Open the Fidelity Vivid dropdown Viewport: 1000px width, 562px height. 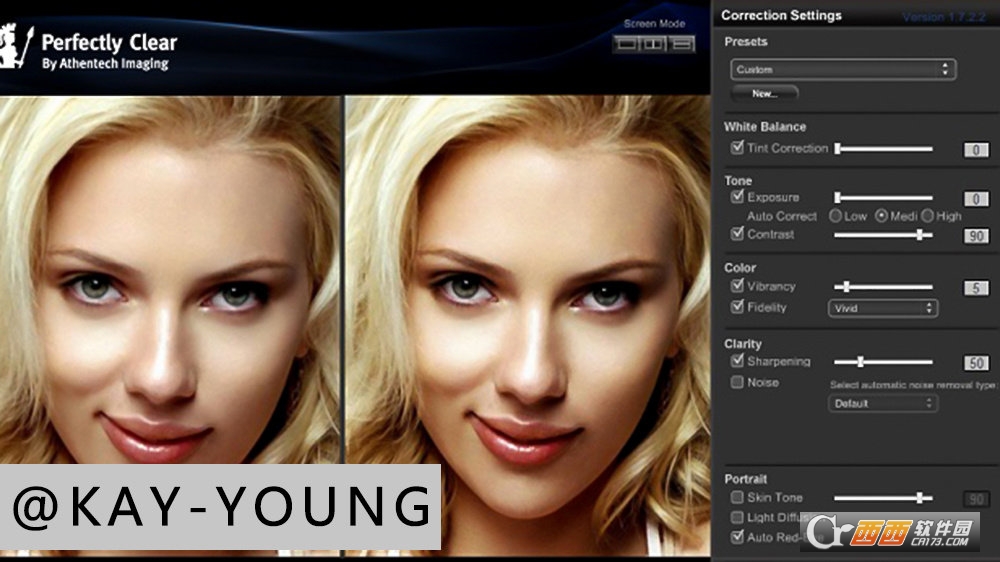pos(883,308)
